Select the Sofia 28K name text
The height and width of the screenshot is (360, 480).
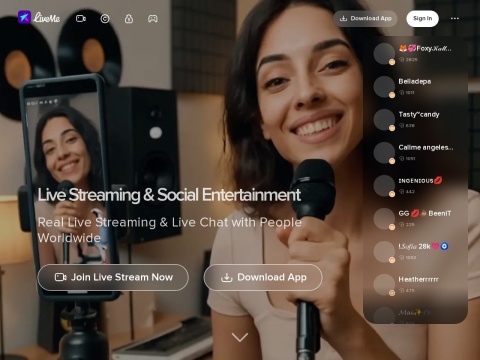tap(423, 246)
